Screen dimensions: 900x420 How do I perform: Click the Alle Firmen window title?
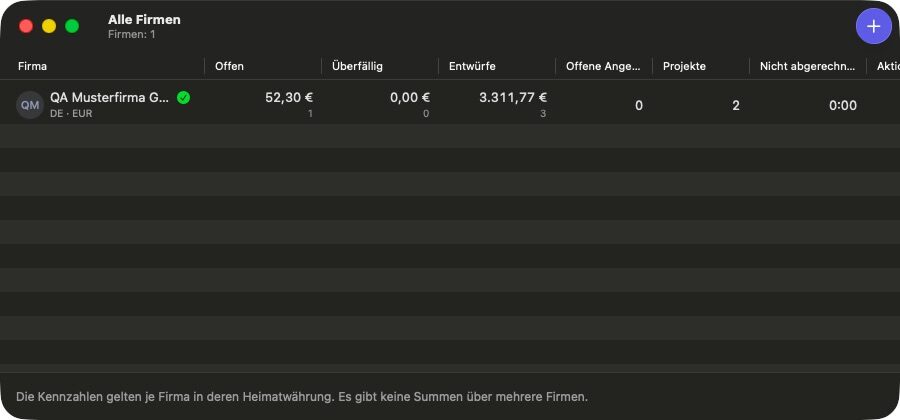[x=144, y=20]
